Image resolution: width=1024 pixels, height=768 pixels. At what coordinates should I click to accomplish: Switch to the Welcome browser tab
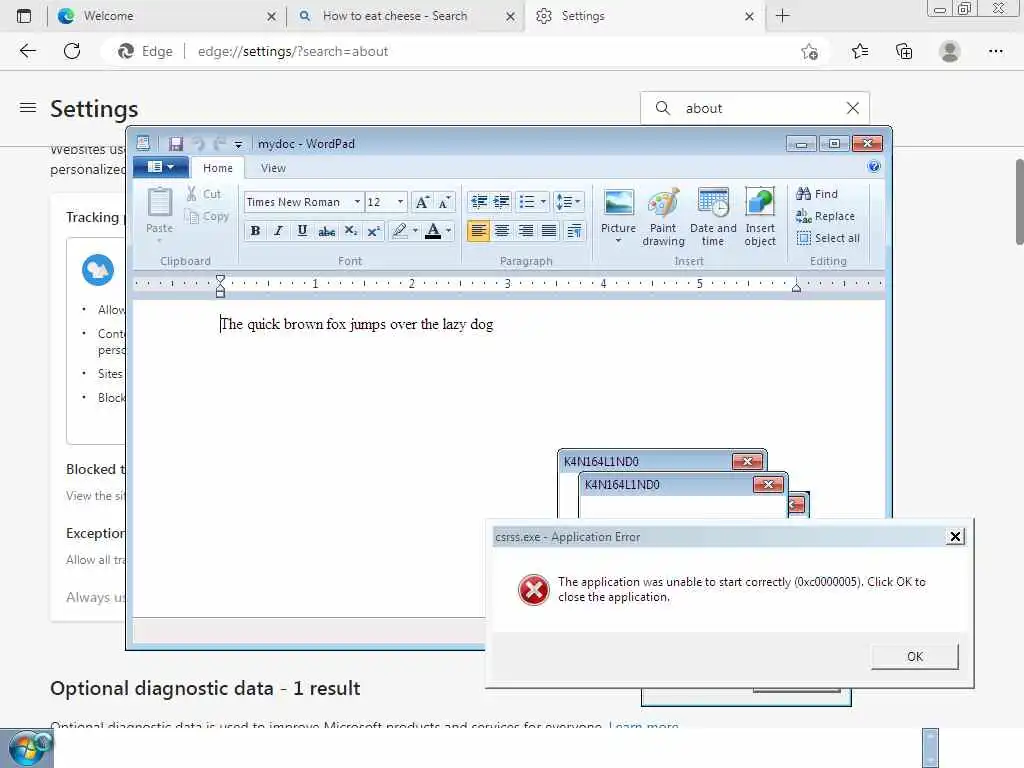(x=167, y=16)
